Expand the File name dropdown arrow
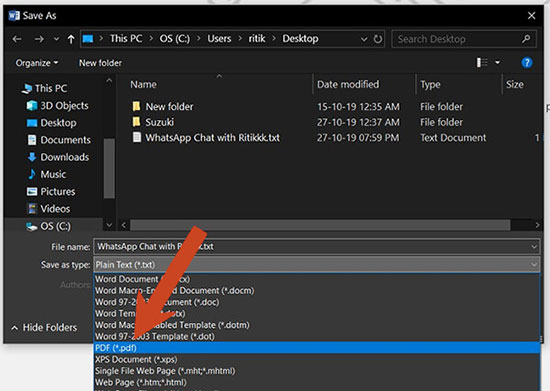 pos(534,247)
